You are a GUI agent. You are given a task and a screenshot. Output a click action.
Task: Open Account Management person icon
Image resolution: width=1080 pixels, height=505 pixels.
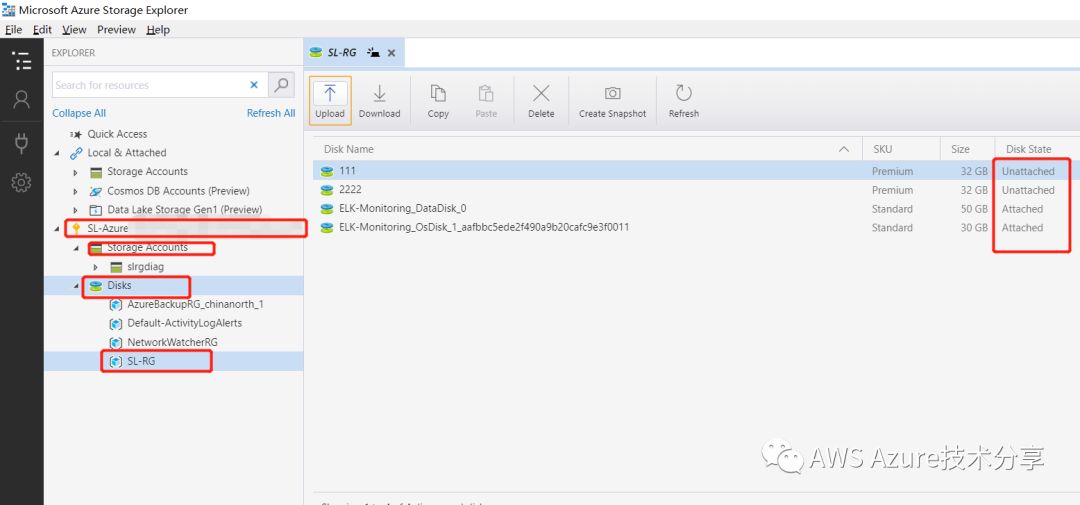tap(21, 100)
